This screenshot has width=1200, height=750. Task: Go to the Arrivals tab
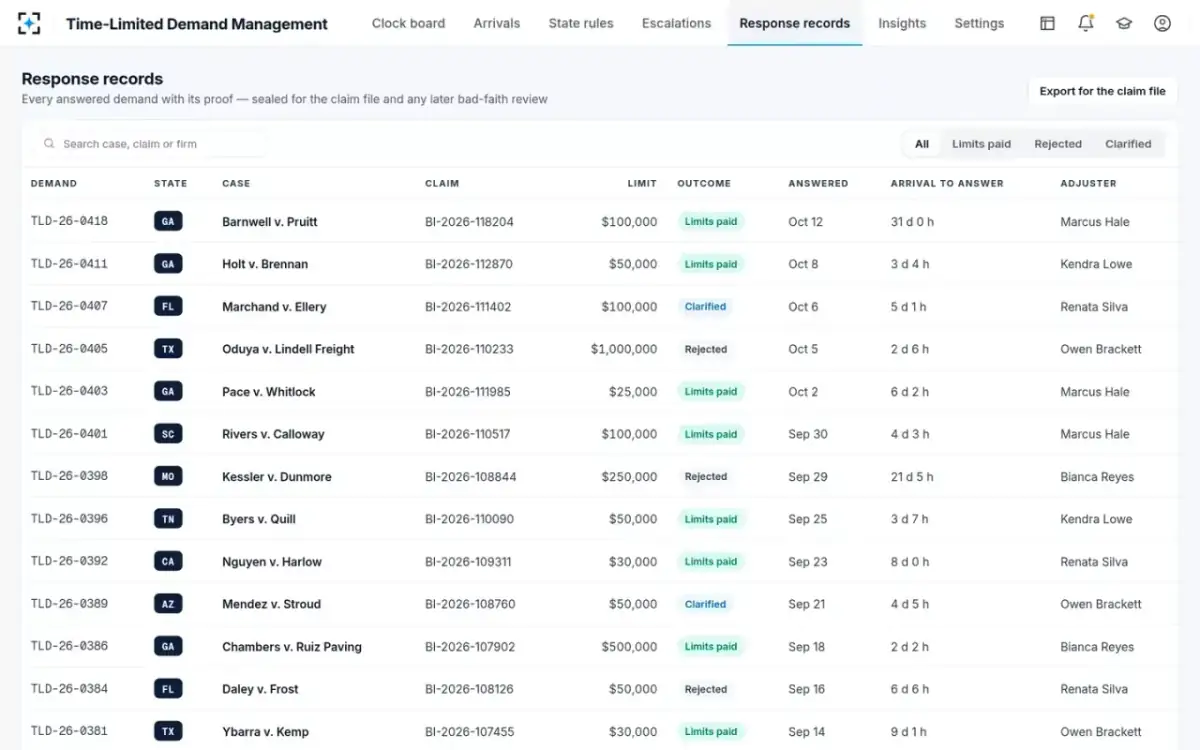[497, 23]
